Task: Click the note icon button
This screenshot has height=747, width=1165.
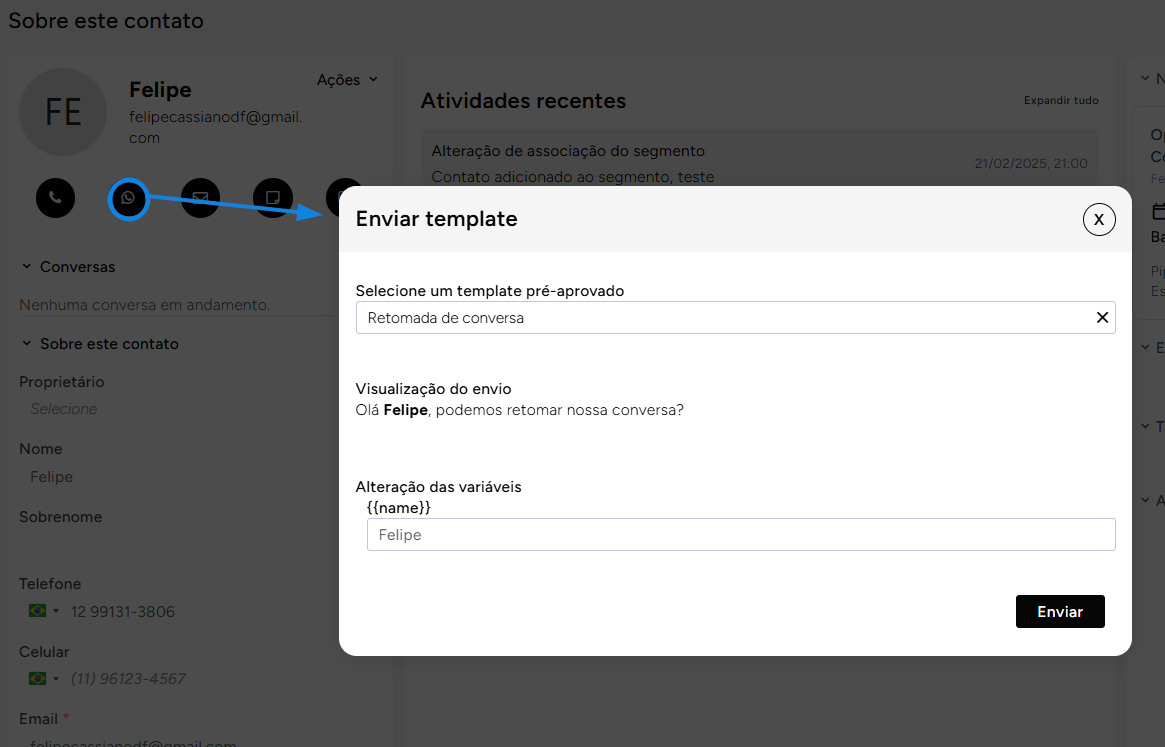Action: pos(272,198)
